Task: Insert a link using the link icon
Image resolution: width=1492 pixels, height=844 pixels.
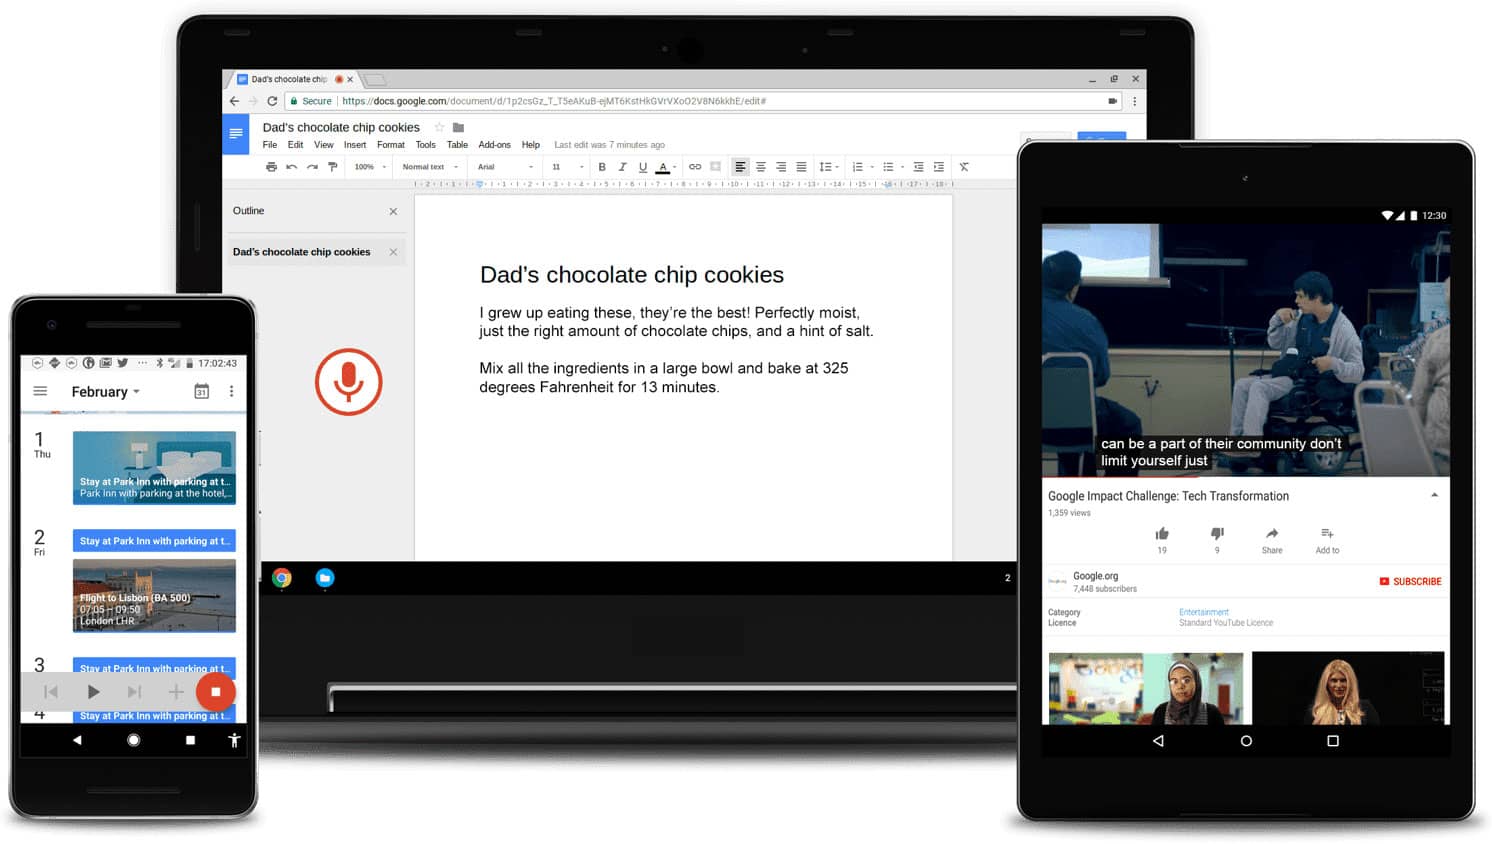Action: (696, 167)
